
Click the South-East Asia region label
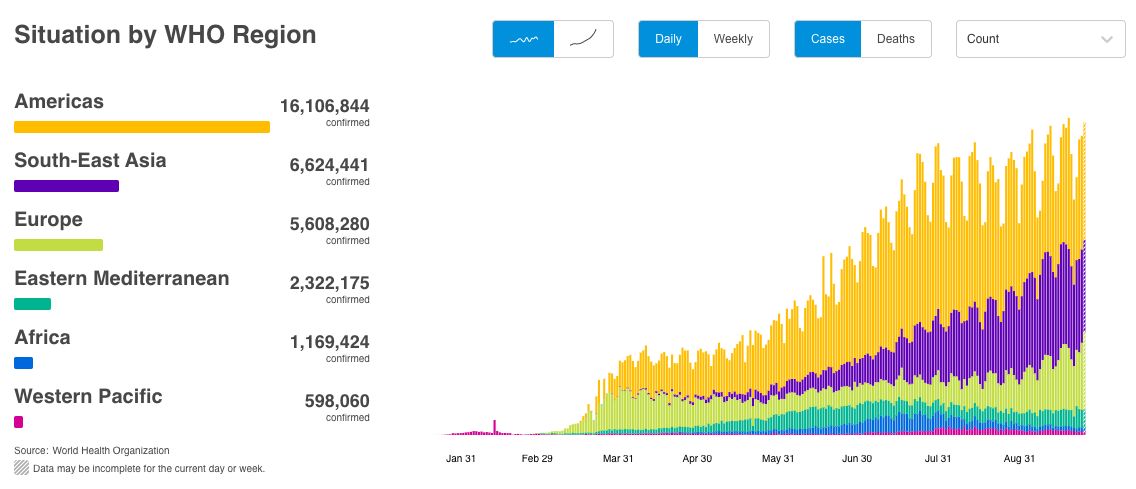pos(91,160)
